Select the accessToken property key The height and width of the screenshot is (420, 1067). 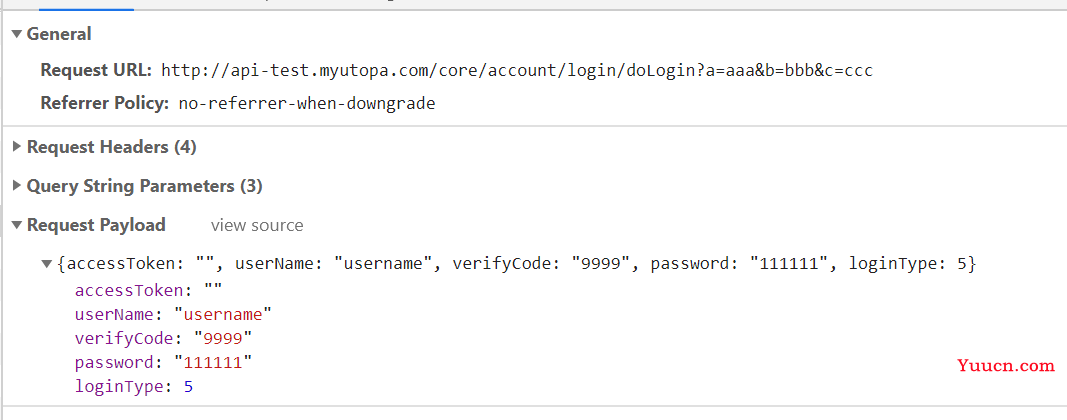click(x=129, y=291)
